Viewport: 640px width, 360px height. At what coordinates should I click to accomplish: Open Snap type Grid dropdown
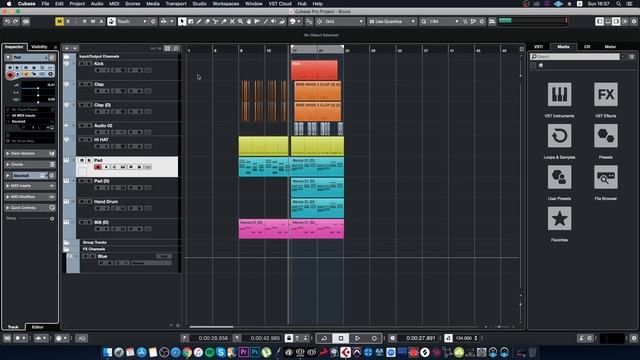pyautogui.click(x=344, y=21)
